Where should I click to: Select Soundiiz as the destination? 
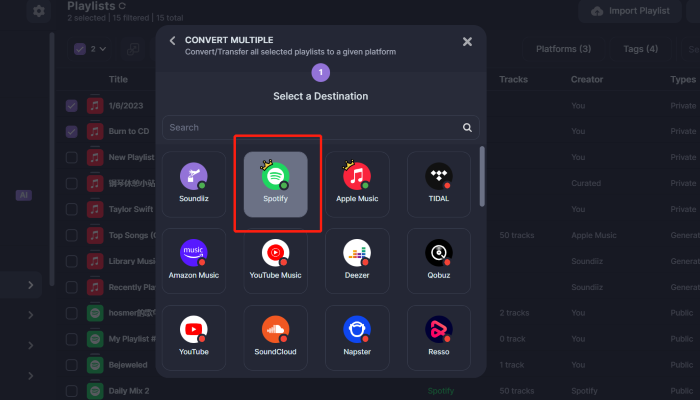pos(194,184)
